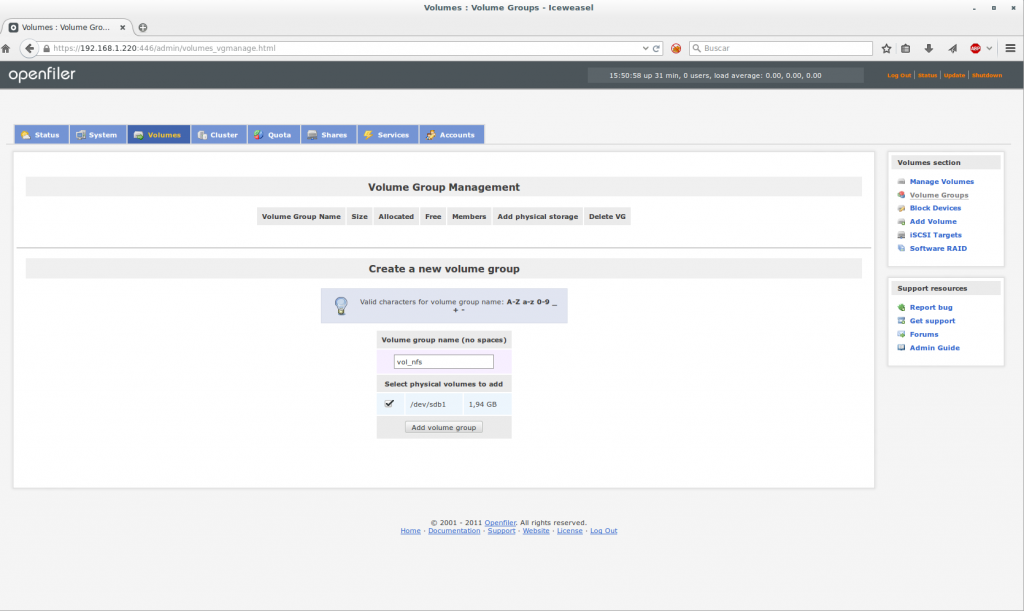Viewport: 1024px width, 611px height.
Task: Click the browser home icon
Action: [7, 48]
